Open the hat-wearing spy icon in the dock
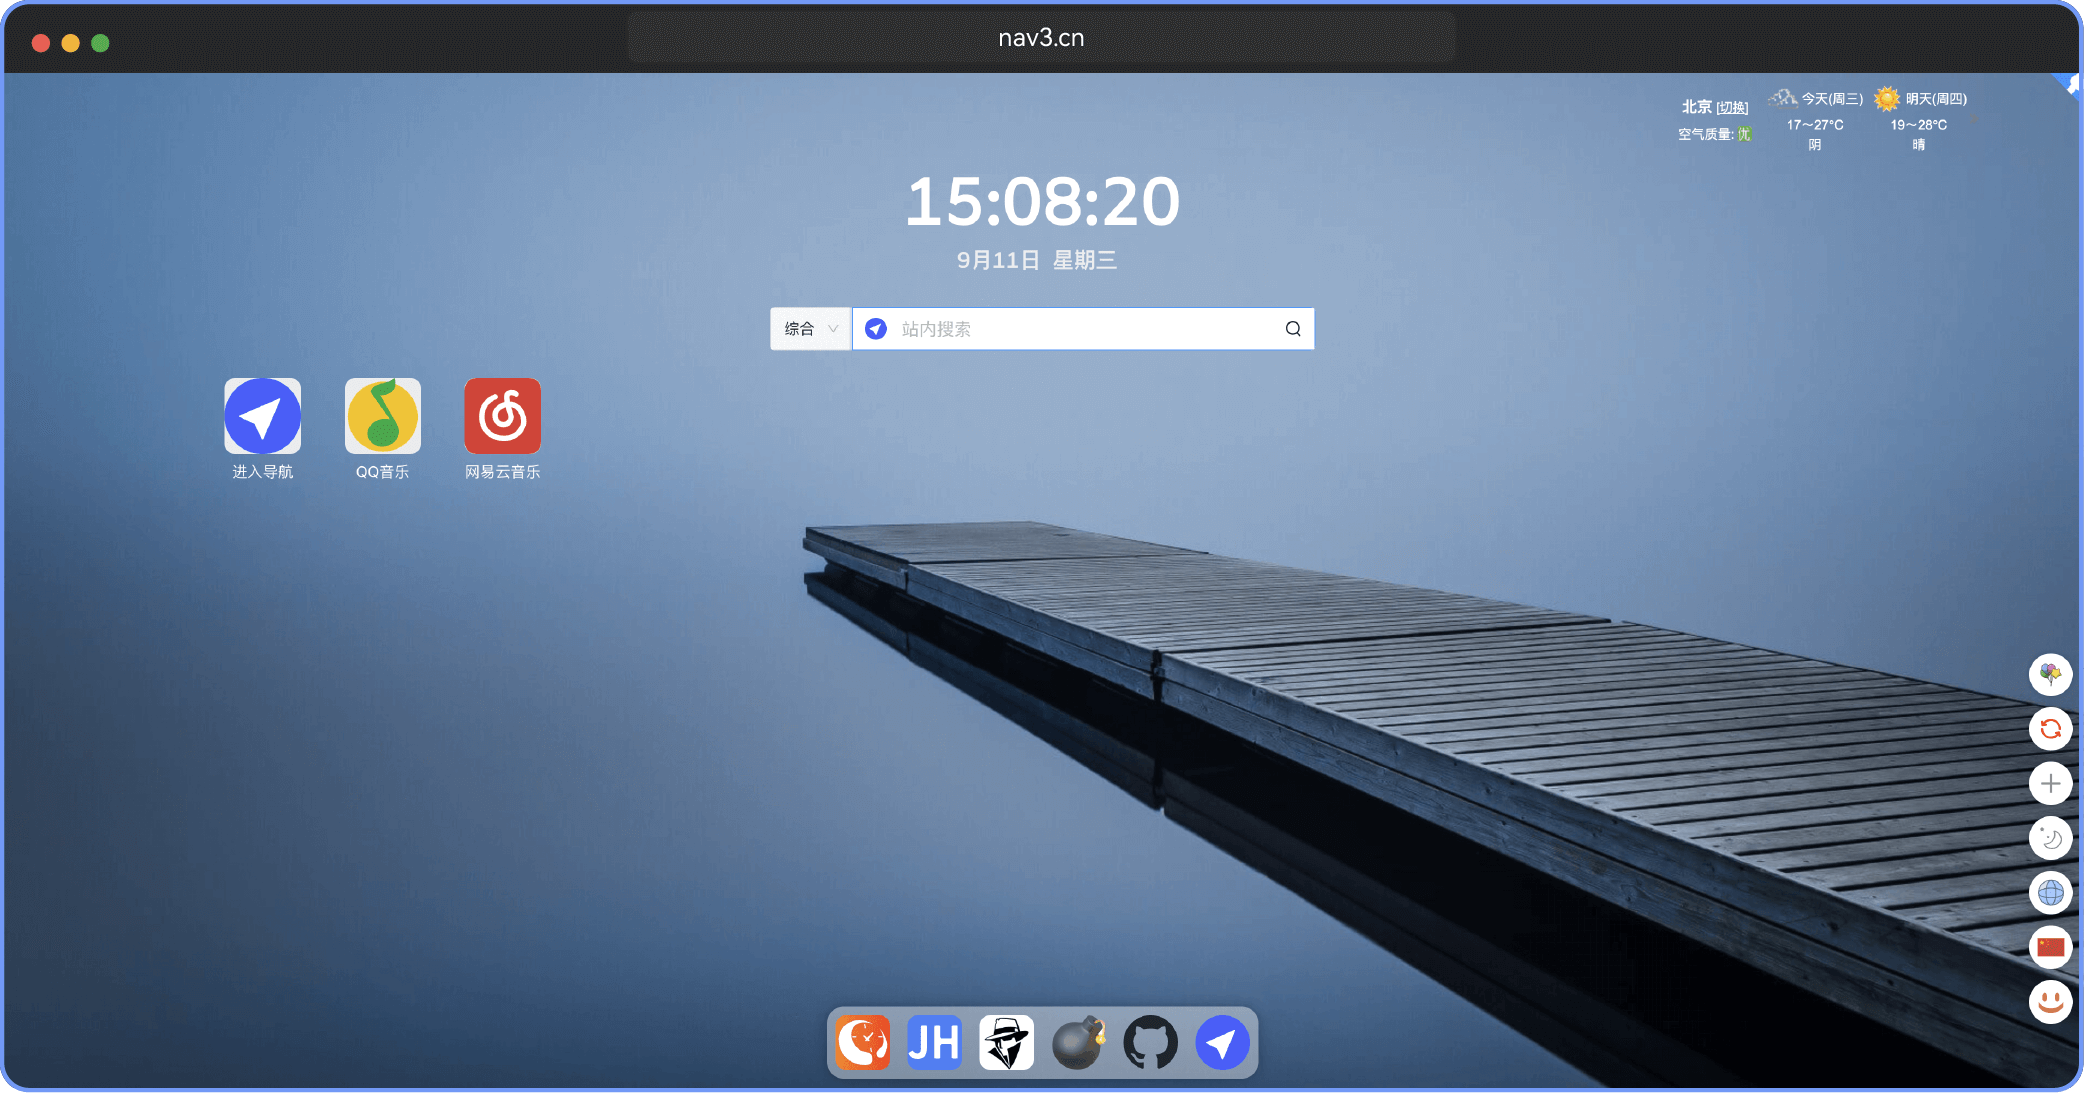This screenshot has width=2084, height=1093. (1006, 1043)
